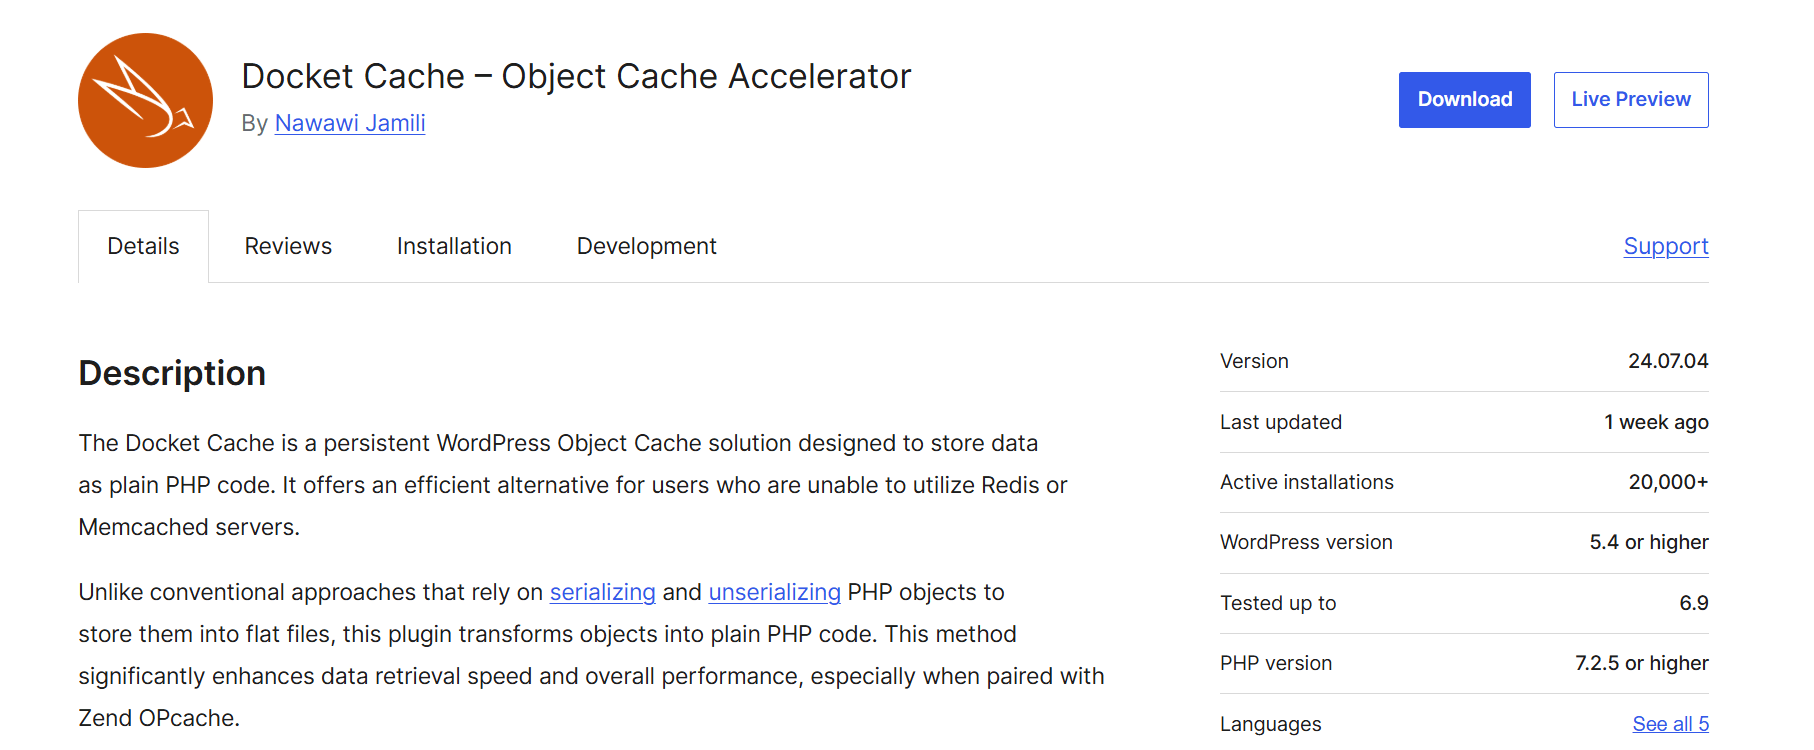Click the 20,000+ active installations value

(x=1667, y=482)
